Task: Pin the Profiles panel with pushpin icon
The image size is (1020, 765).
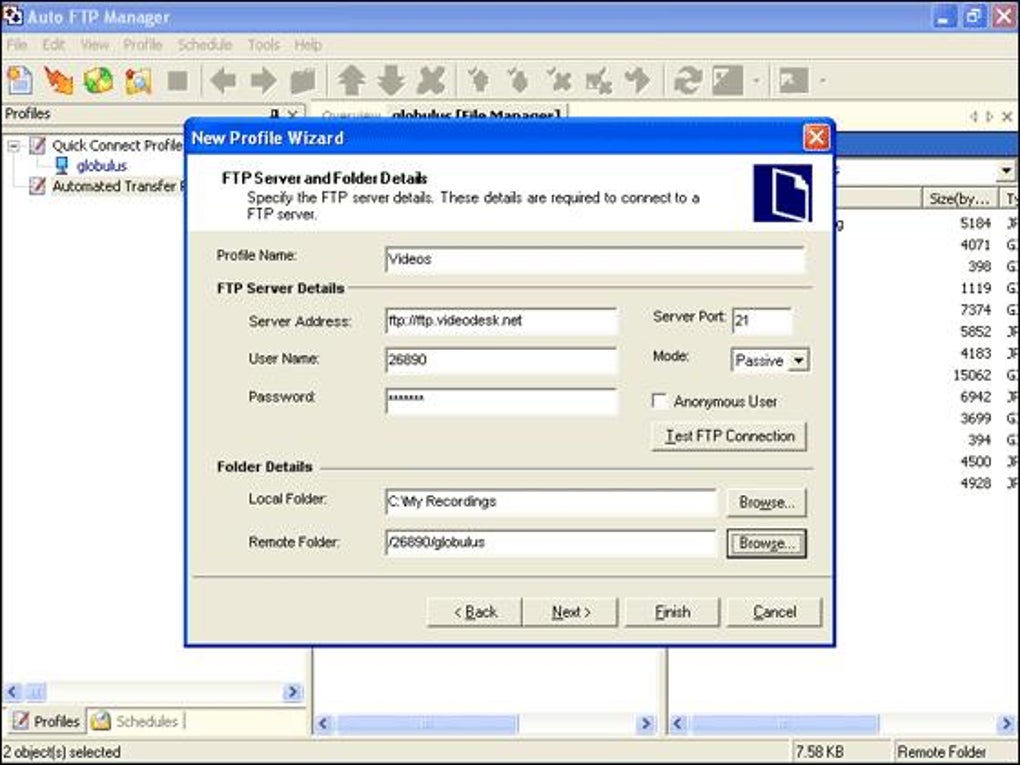Action: point(275,114)
